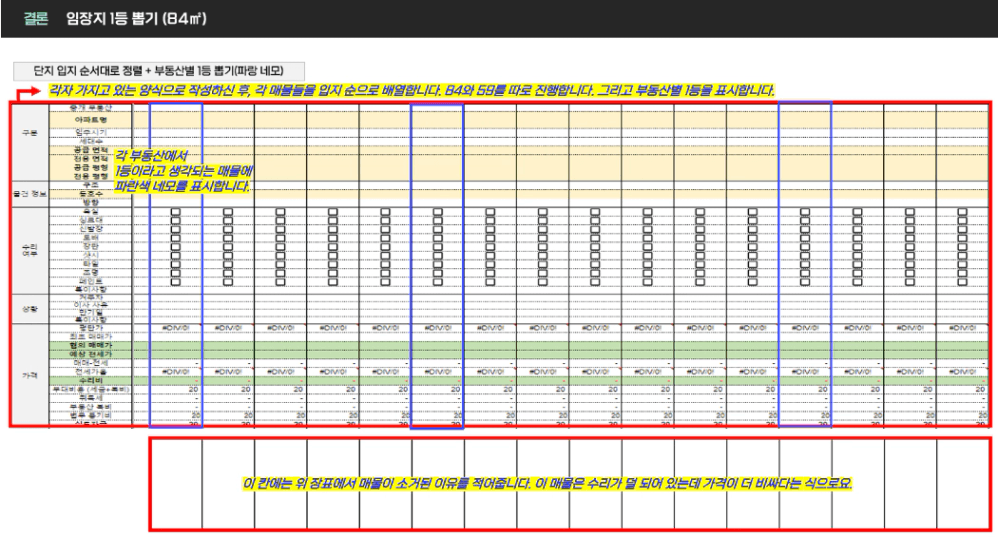Click the 매매-전세 row label
The height and width of the screenshot is (537, 998).
coord(90,363)
